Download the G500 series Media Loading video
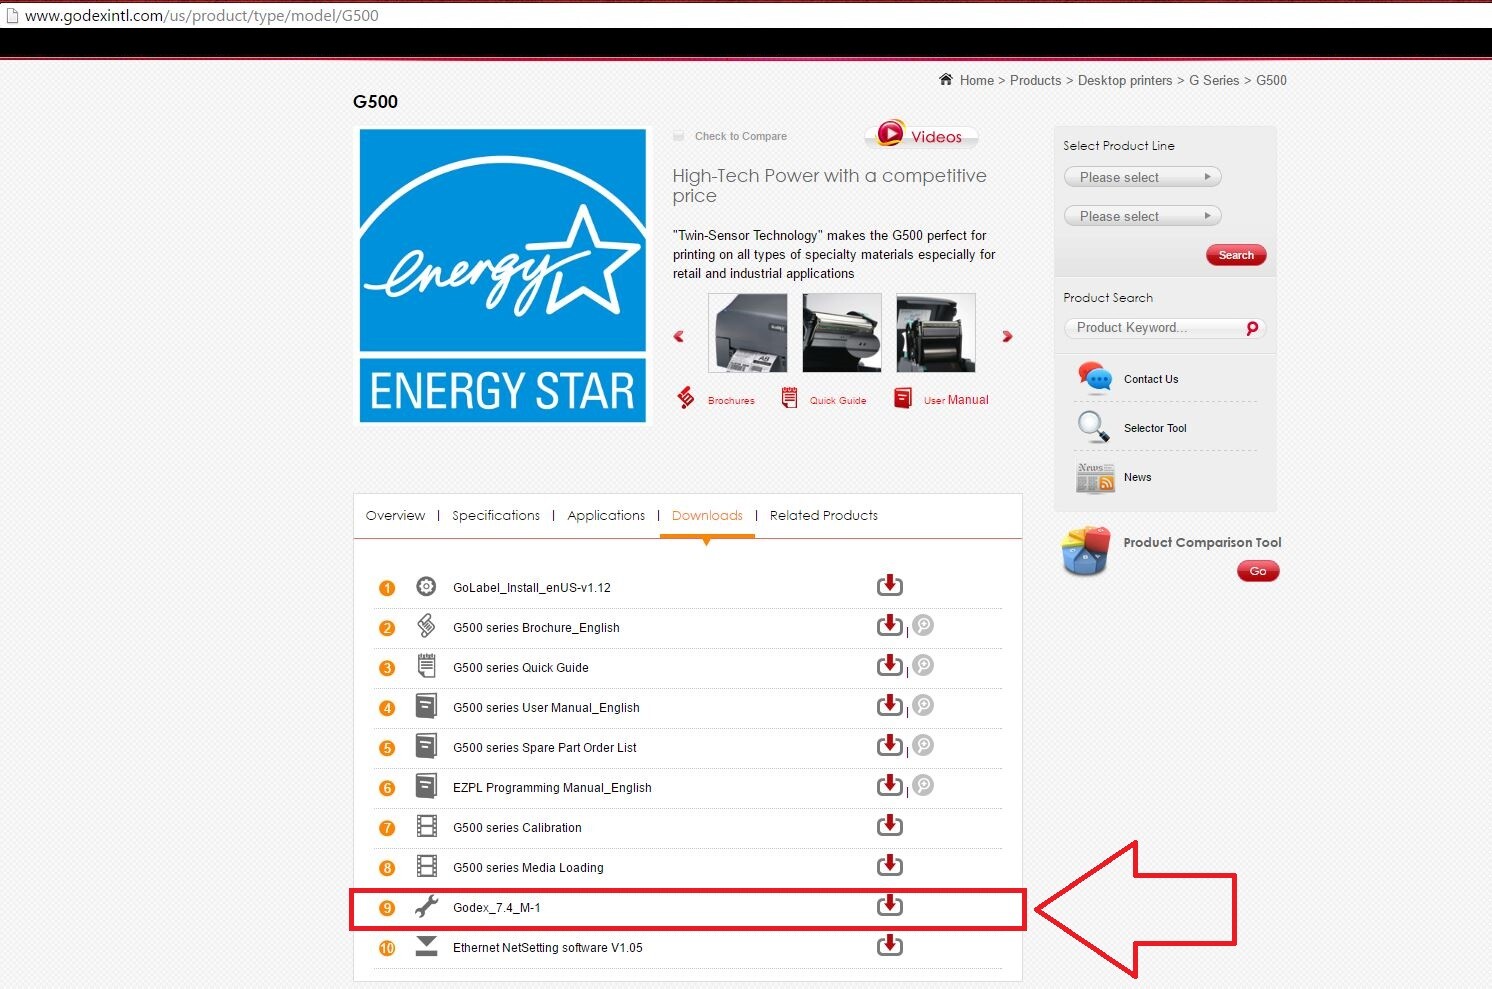The height and width of the screenshot is (989, 1492). [889, 865]
